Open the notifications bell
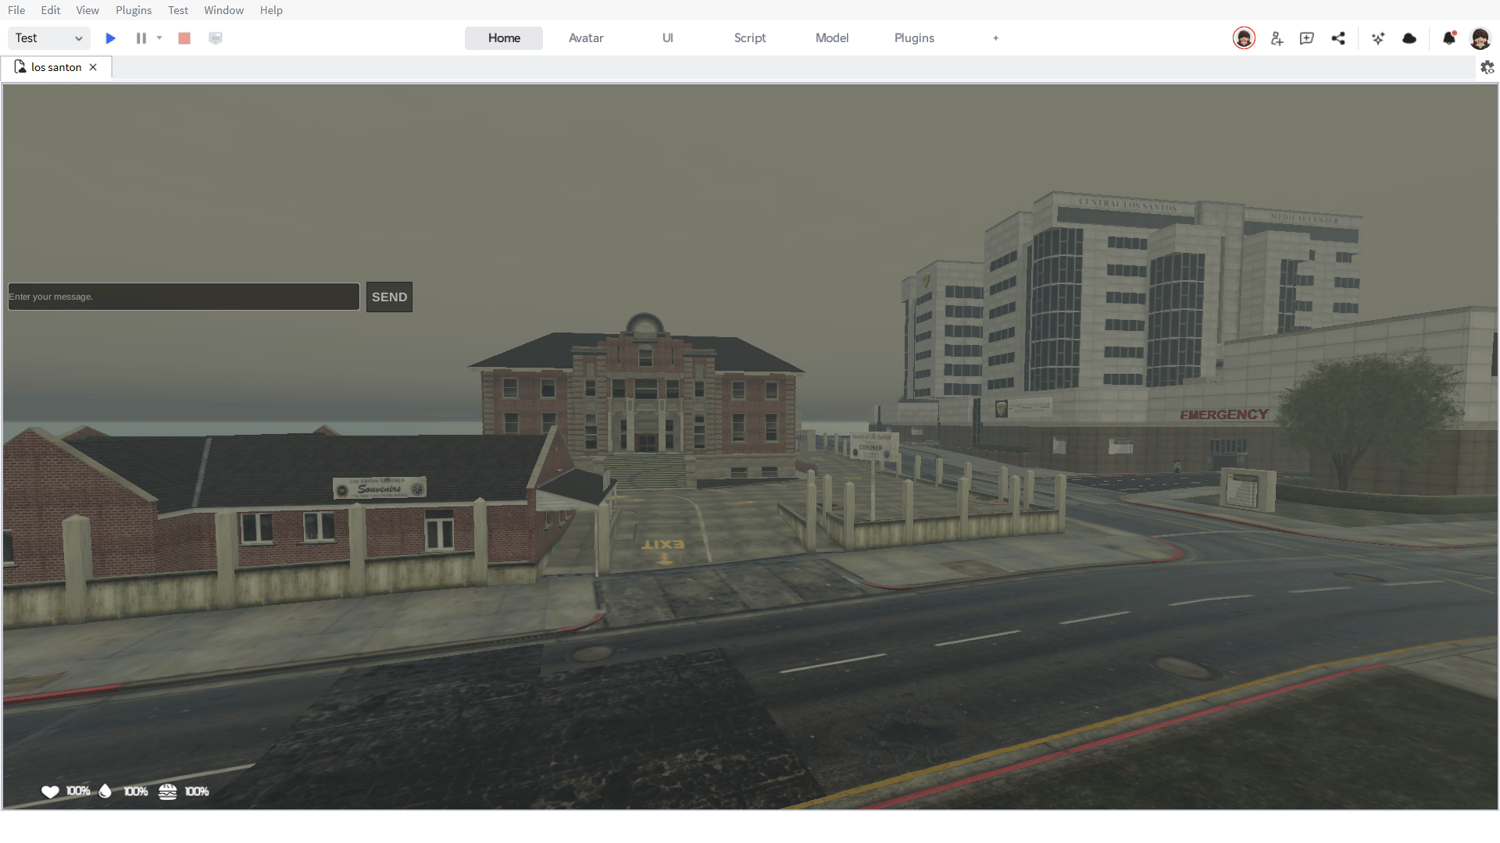1500x843 pixels. coord(1449,38)
